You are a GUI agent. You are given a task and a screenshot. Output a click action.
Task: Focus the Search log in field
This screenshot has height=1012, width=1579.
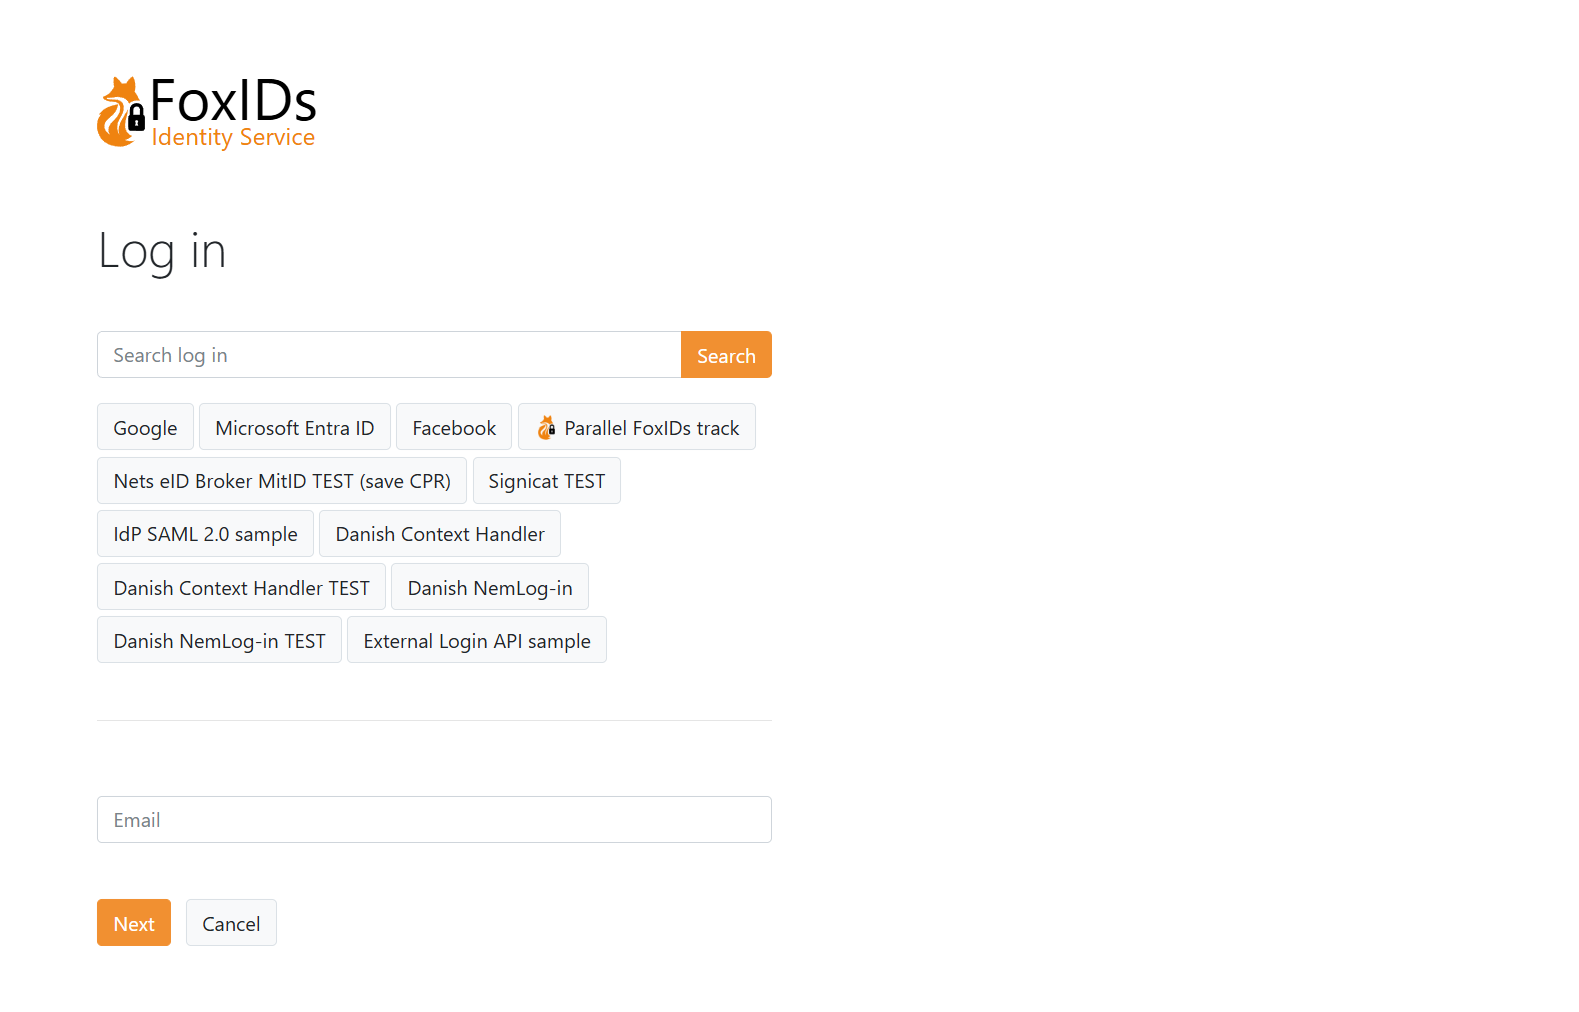[389, 355]
